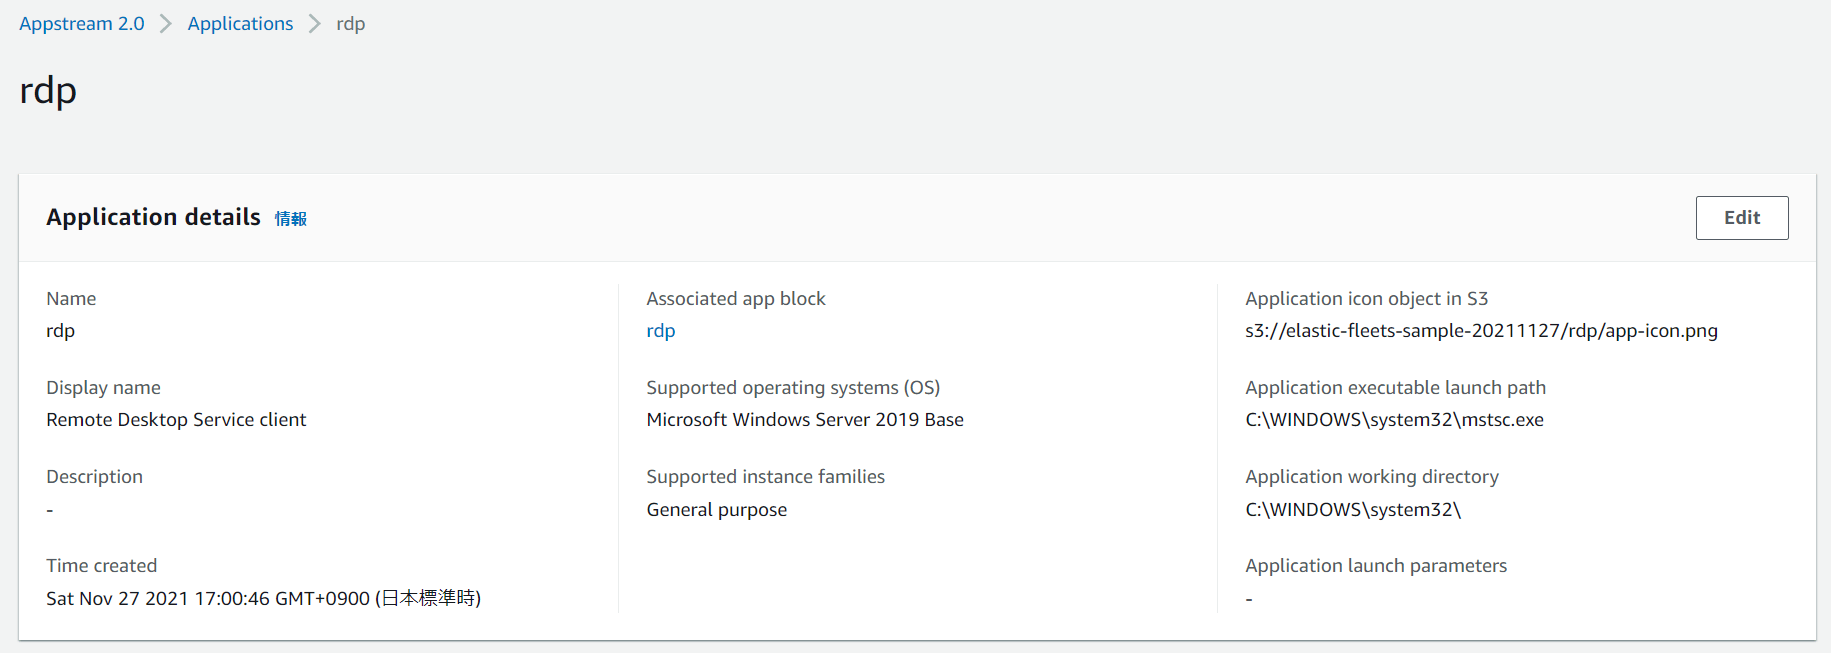Go to the Applications breadcrumb link
The image size is (1831, 653).
tap(240, 23)
